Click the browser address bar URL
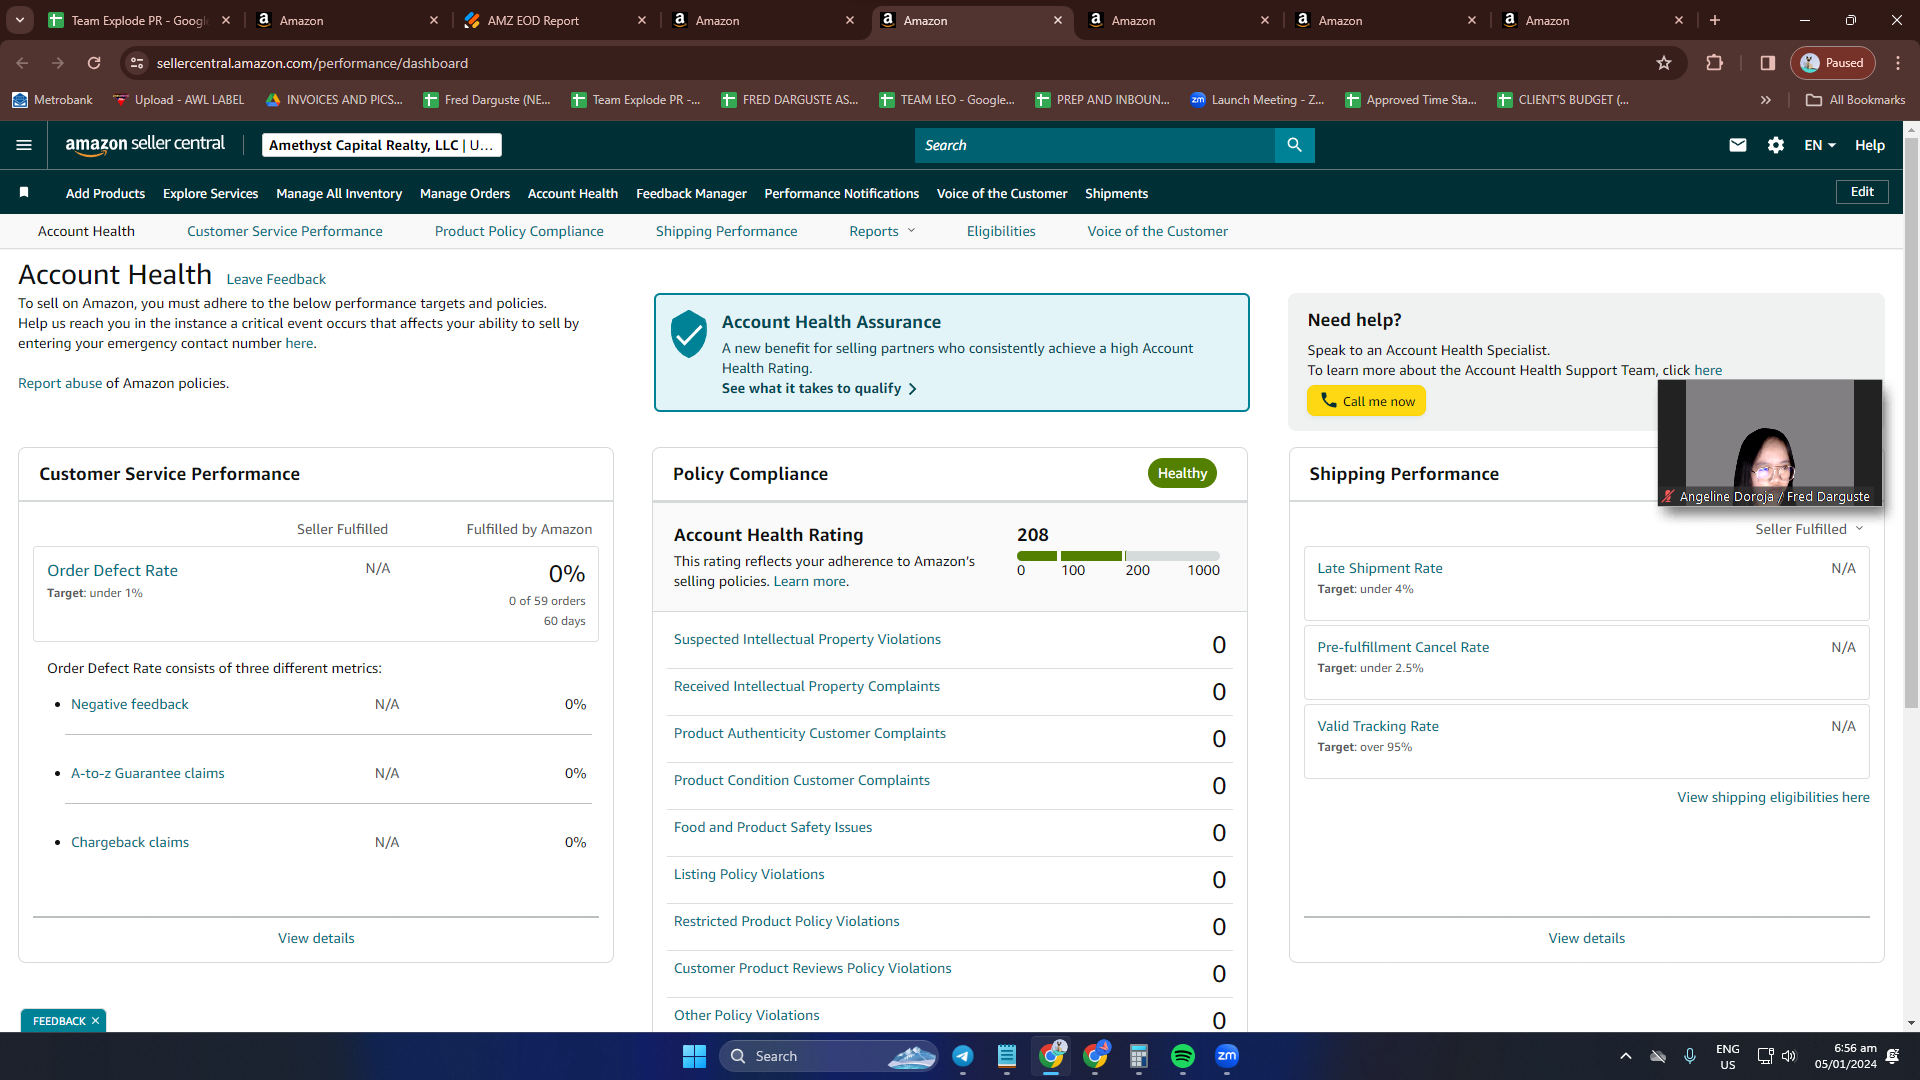This screenshot has height=1080, width=1920. click(312, 63)
